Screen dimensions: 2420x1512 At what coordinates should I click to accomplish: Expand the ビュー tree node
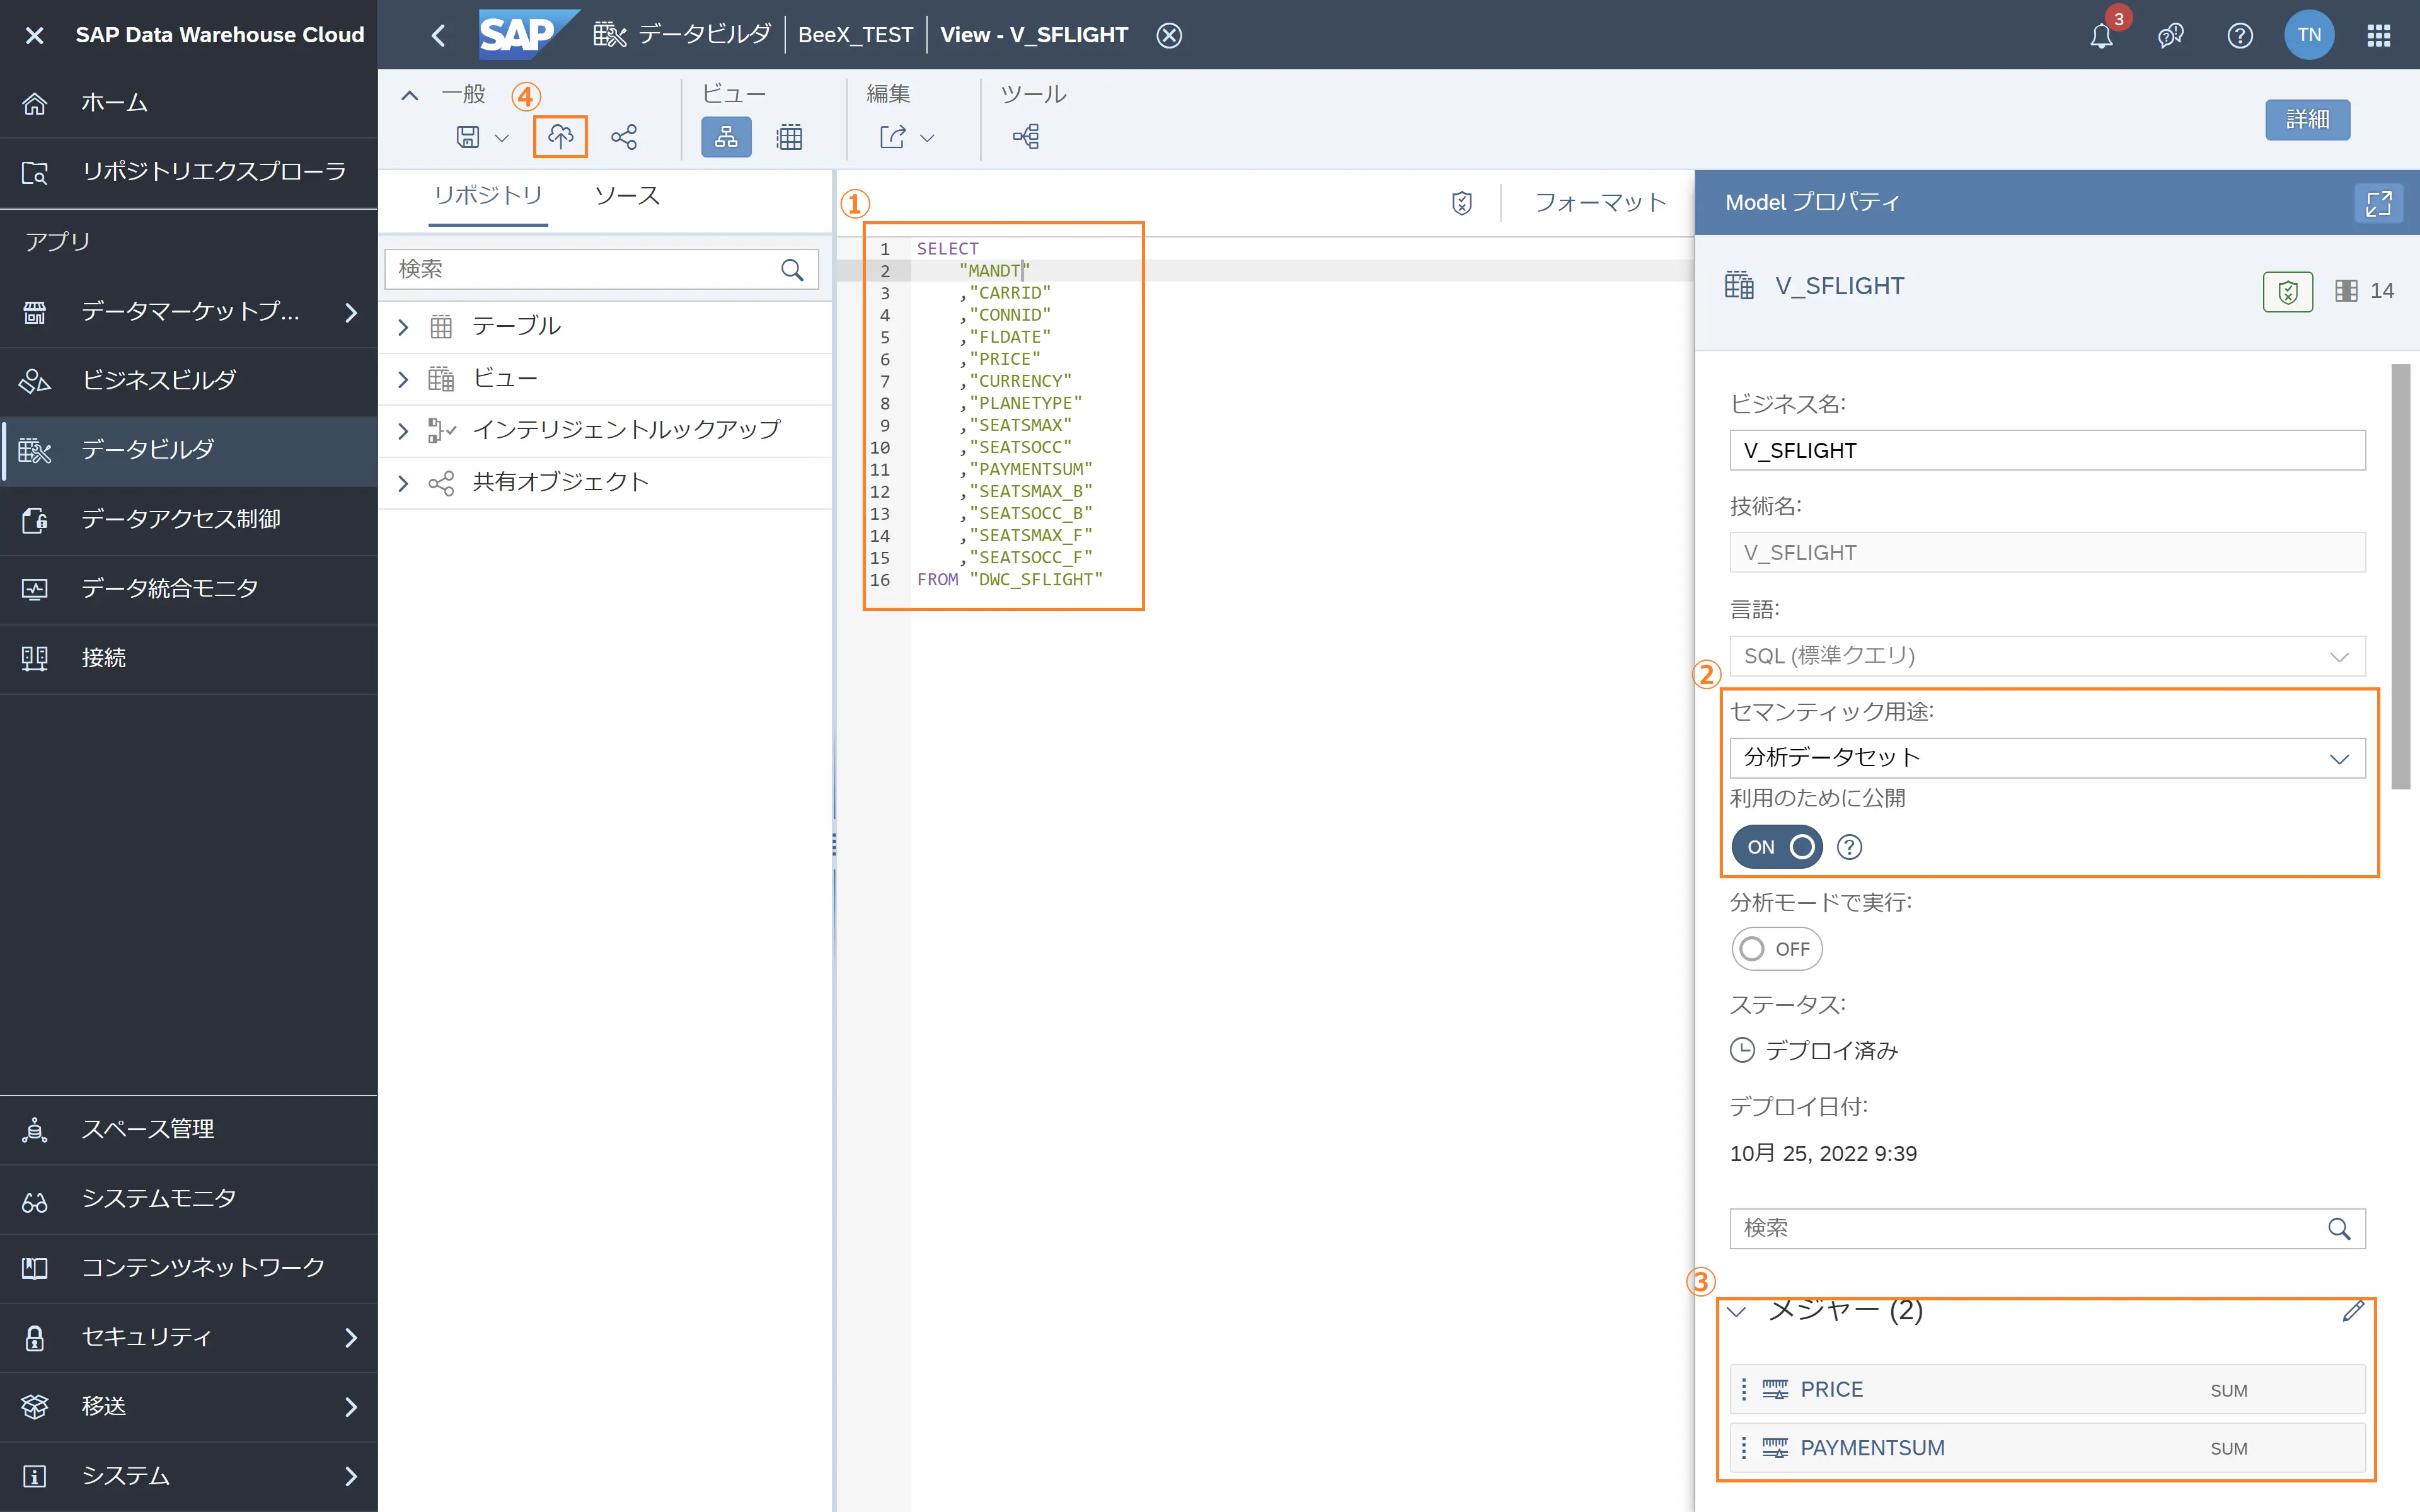point(403,379)
